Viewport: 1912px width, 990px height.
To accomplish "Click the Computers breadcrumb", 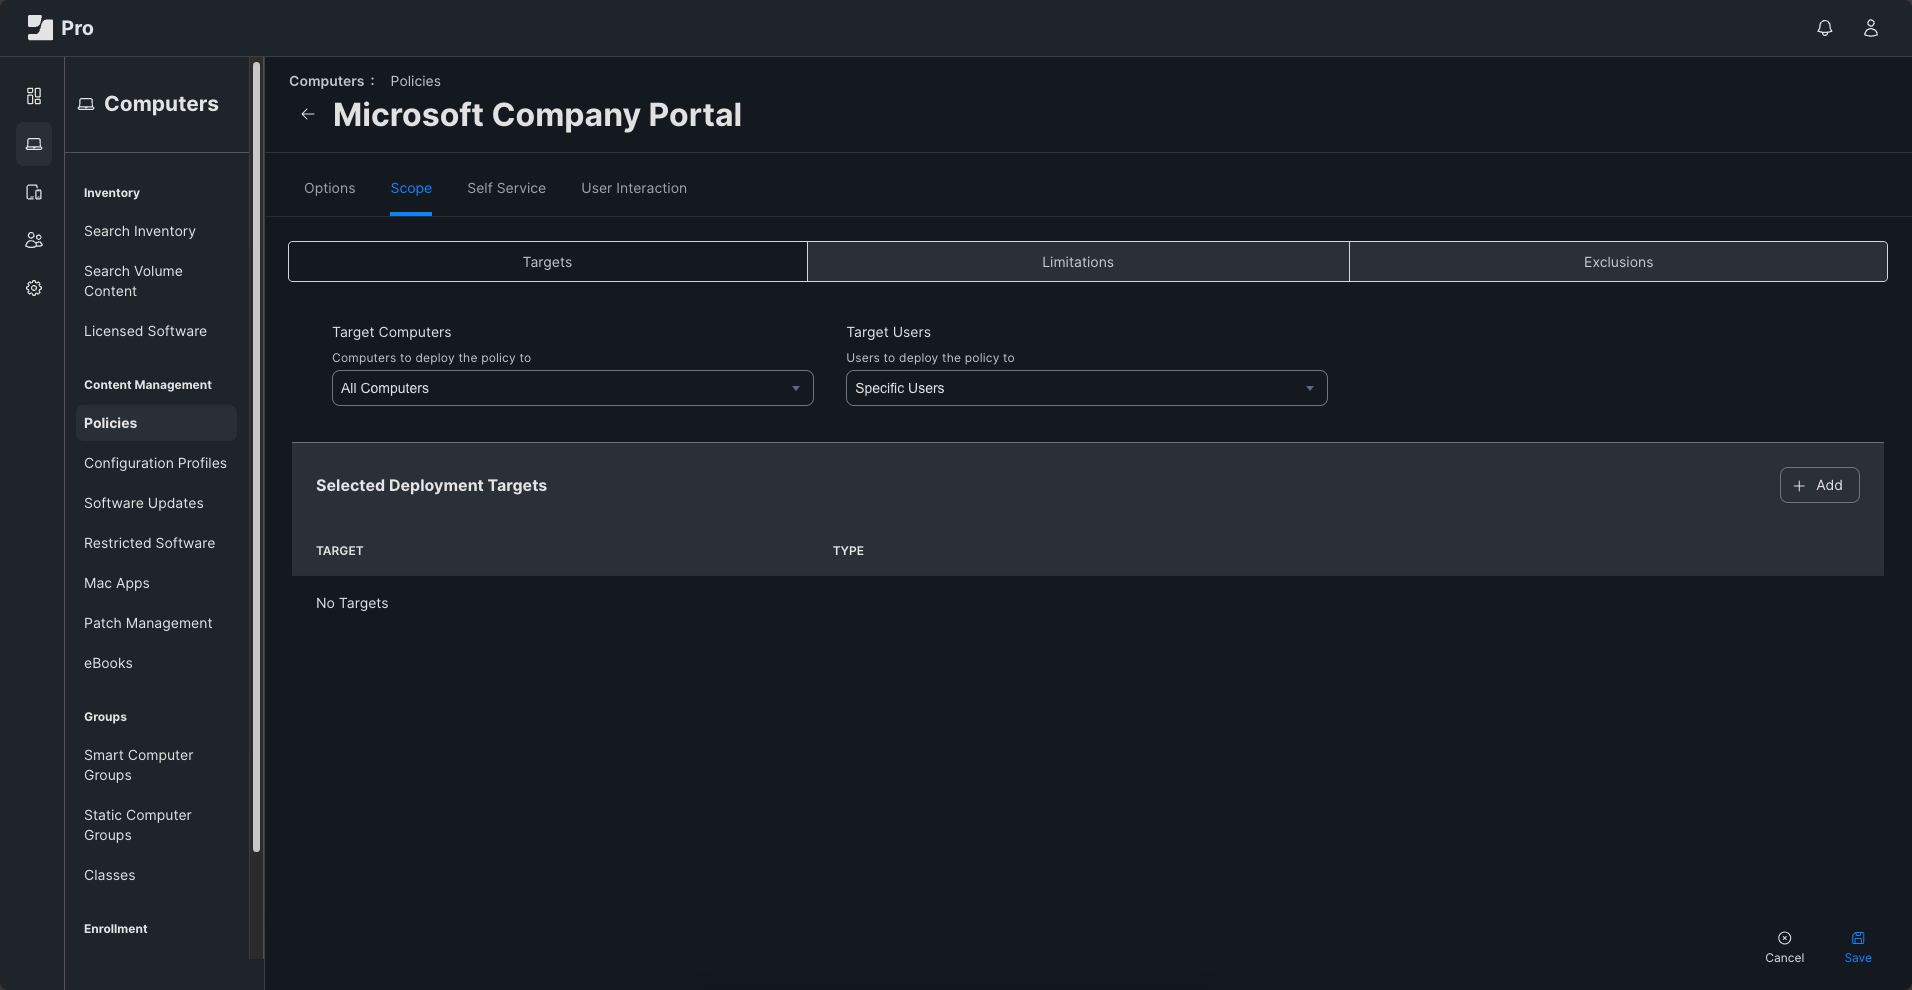I will [x=326, y=81].
